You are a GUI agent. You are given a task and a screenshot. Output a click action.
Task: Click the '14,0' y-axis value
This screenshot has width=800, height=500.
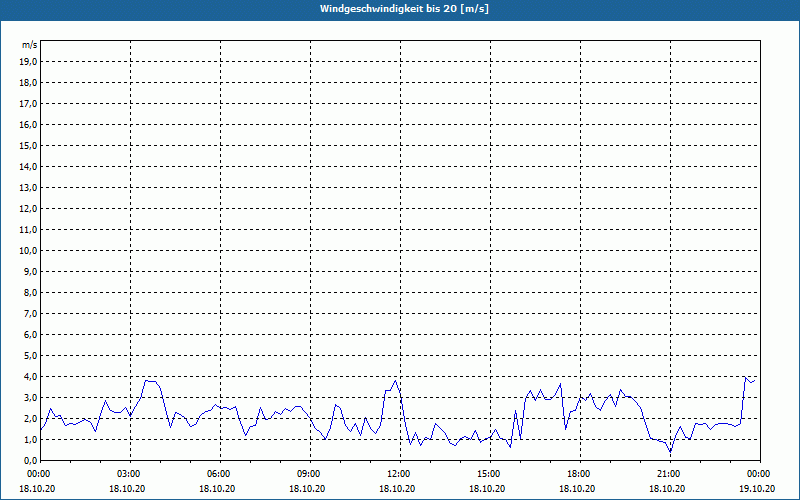click(29, 166)
